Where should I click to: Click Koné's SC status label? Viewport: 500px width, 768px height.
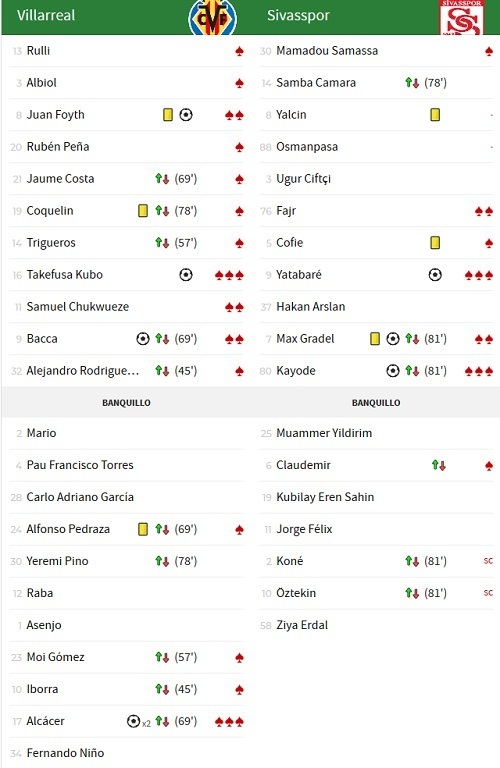[488, 561]
